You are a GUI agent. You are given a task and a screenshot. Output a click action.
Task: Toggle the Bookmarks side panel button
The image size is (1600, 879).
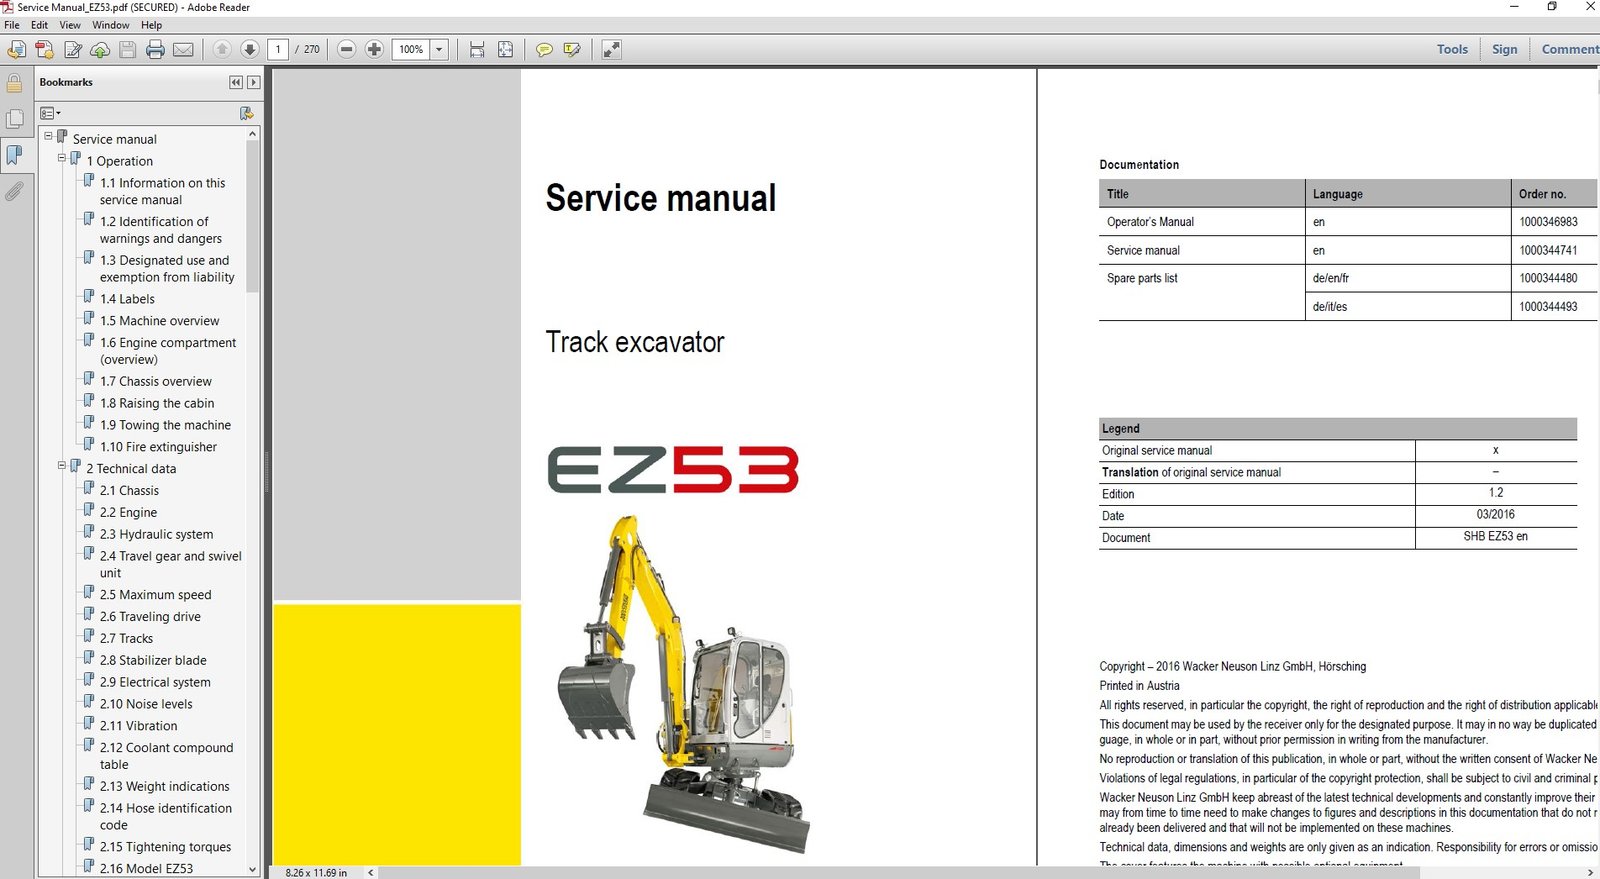(14, 155)
